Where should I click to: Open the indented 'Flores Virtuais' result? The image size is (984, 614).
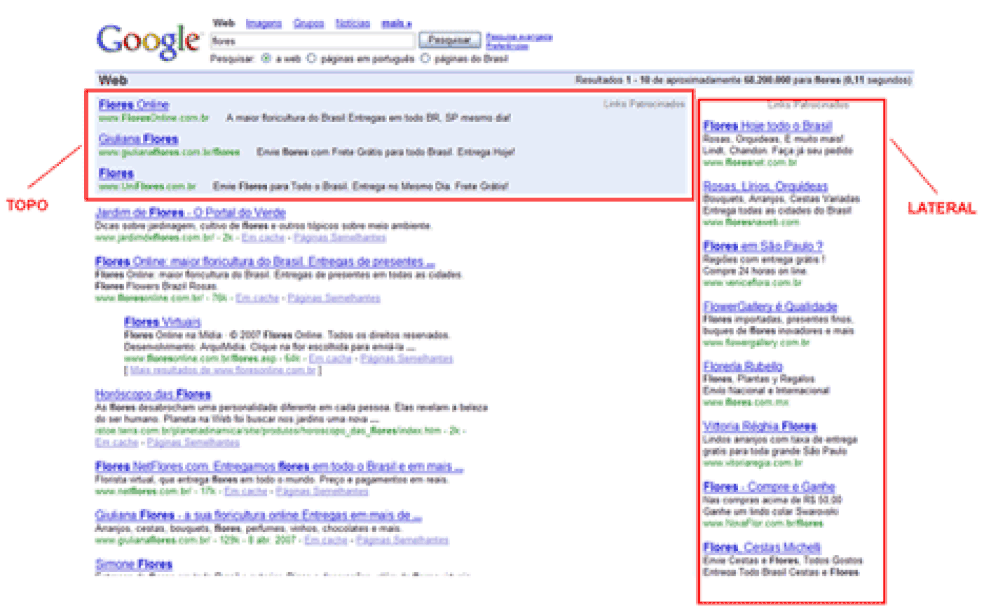[163, 322]
